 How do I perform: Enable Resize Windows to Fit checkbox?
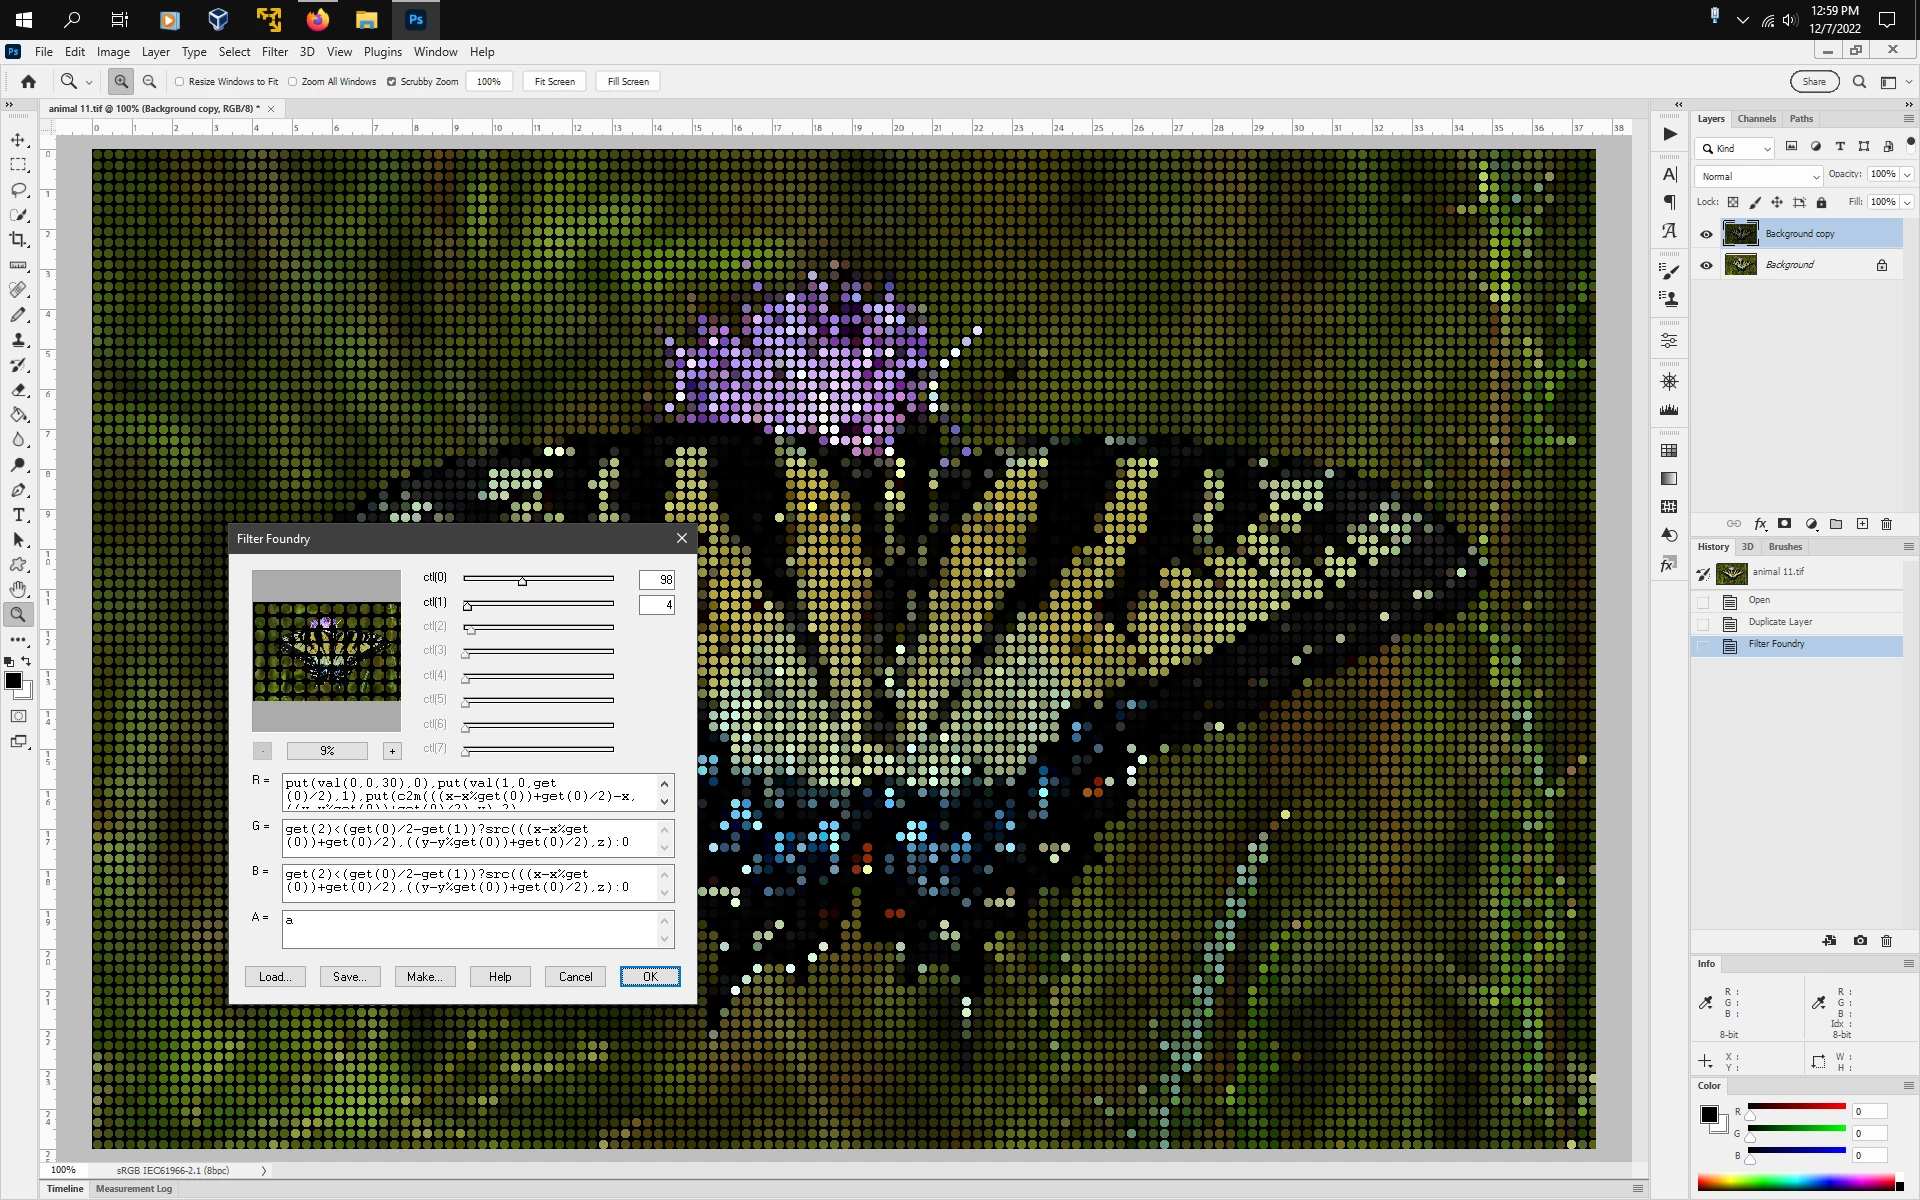coord(180,82)
